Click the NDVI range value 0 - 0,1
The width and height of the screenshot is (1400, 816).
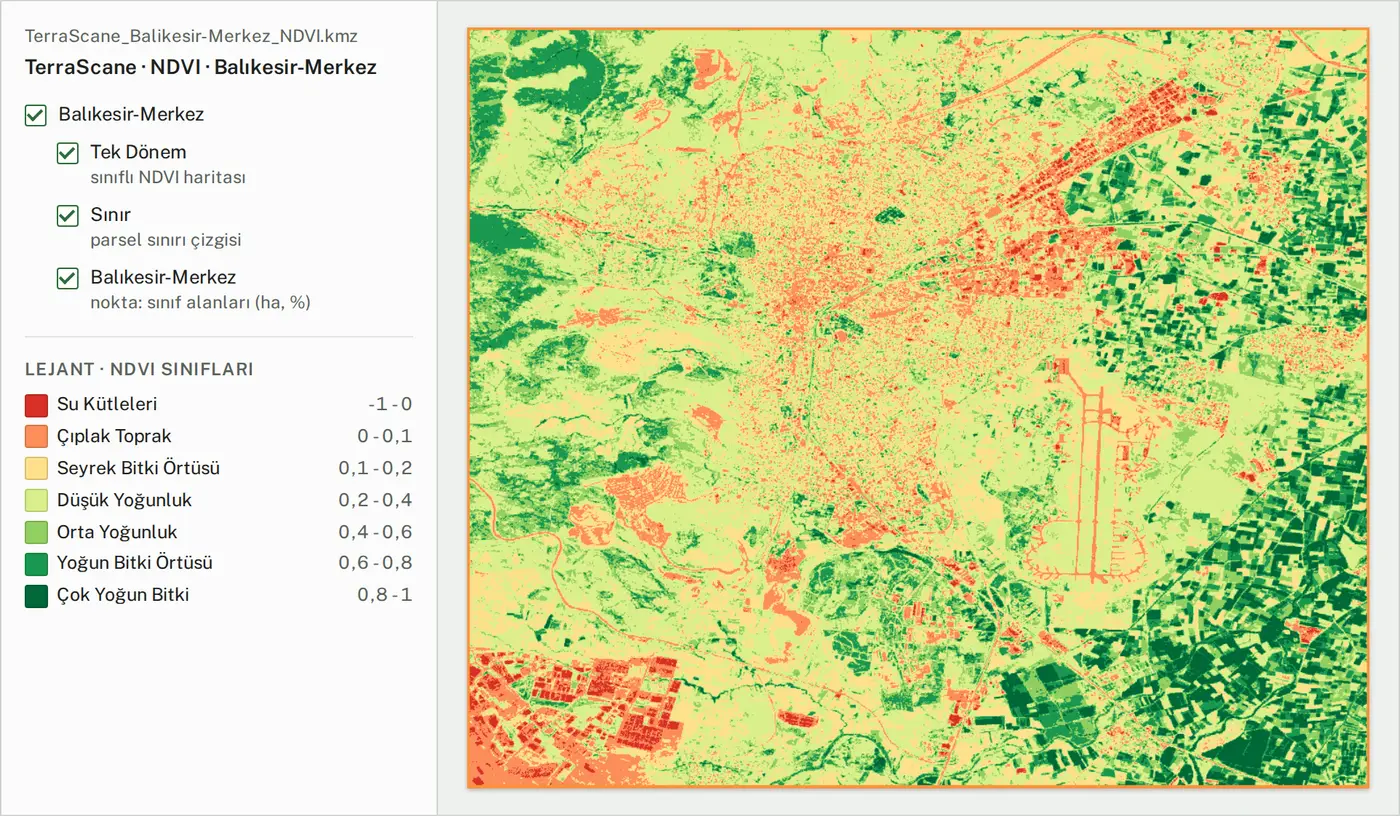click(x=385, y=437)
